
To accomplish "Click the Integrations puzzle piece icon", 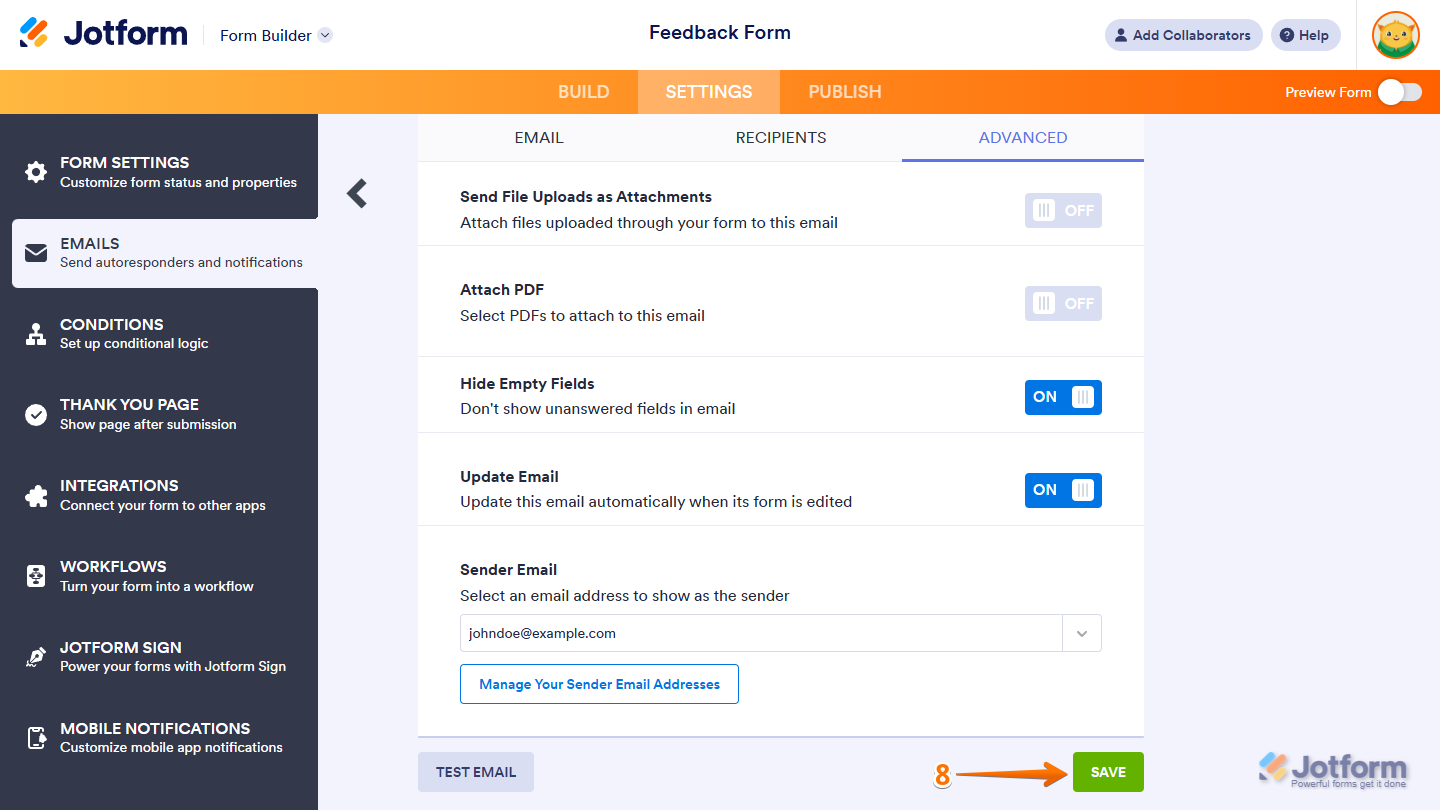I will click(x=36, y=495).
